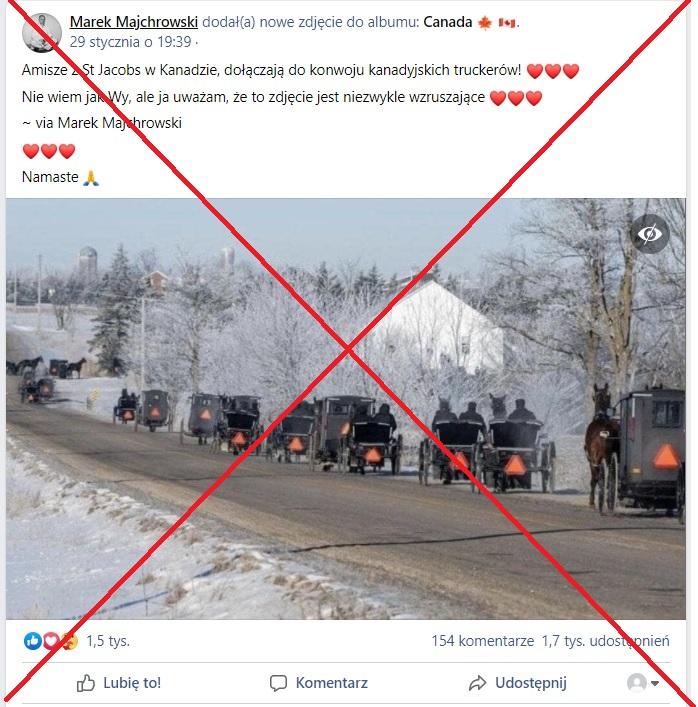Click the thumbs-up icon beside Lubię to!
This screenshot has height=707, width=698.
86,683
